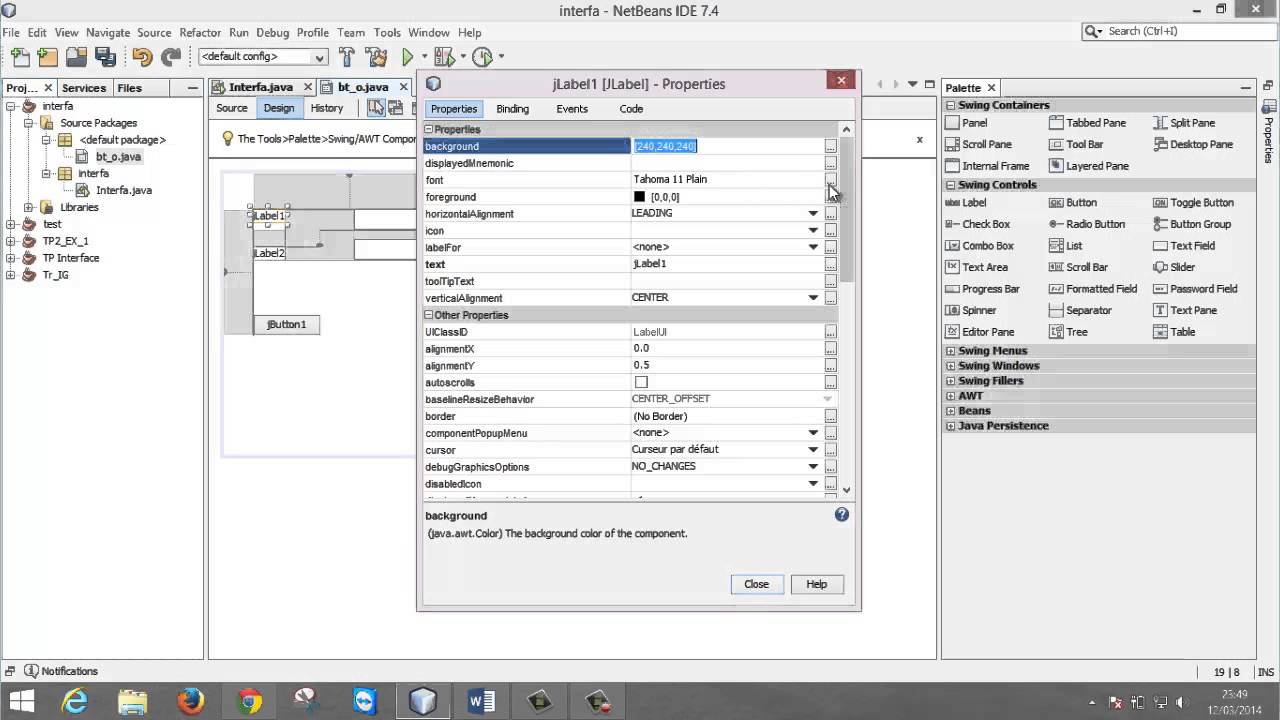Viewport: 1280px width, 720px height.
Task: Open the Navigate menu
Action: (107, 32)
